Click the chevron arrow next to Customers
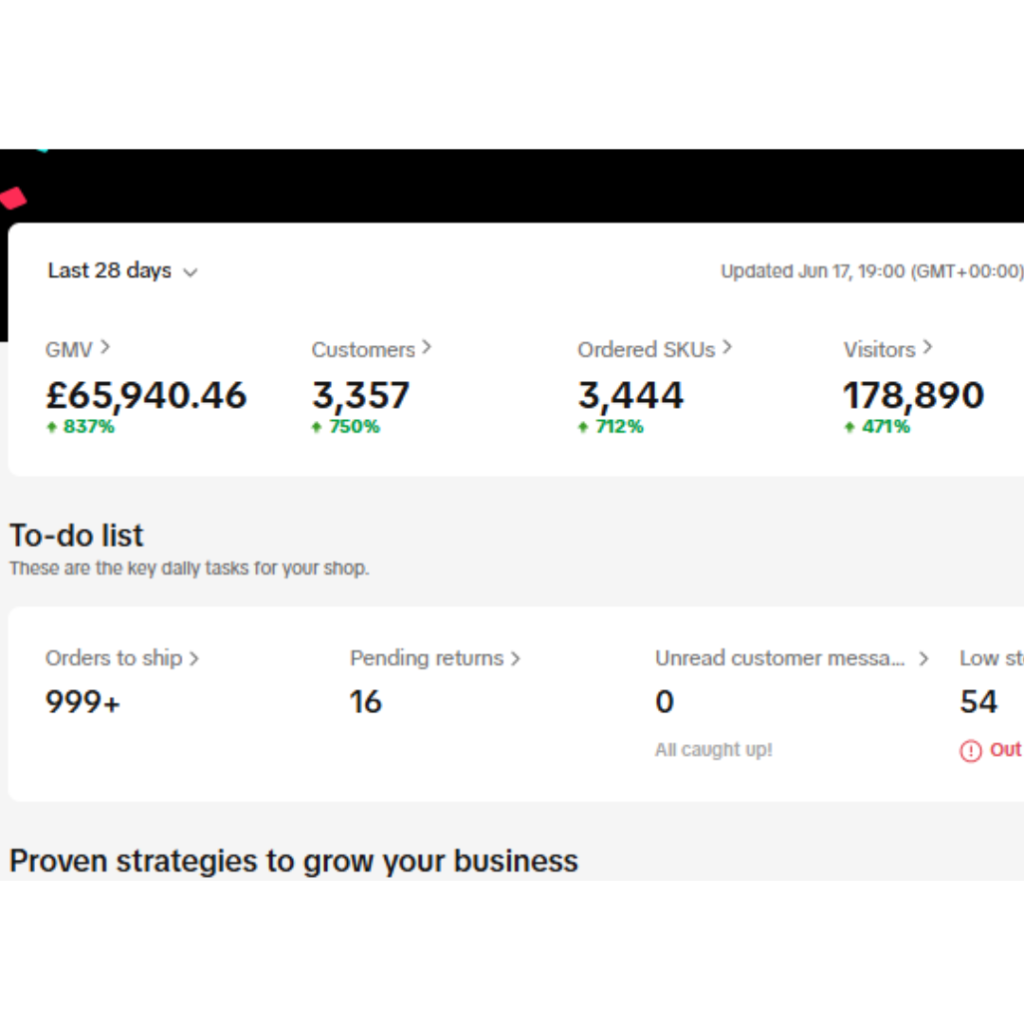1024x1024 pixels. (x=427, y=347)
